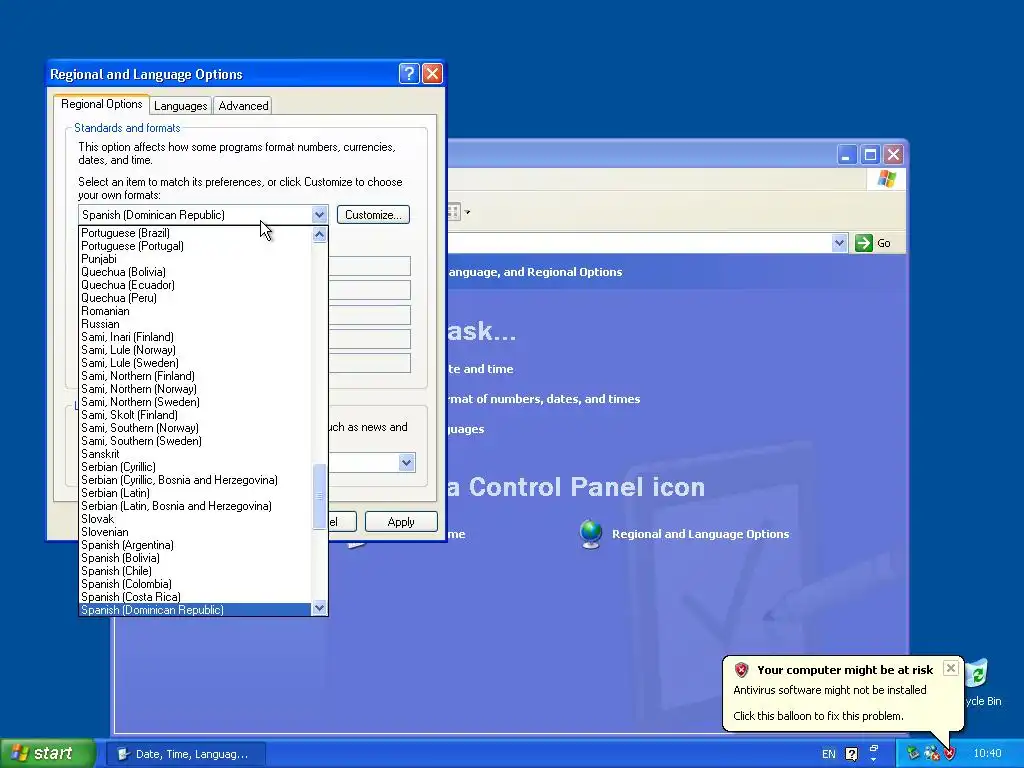Select Sami, Northern (Norway) in the list

click(195, 389)
